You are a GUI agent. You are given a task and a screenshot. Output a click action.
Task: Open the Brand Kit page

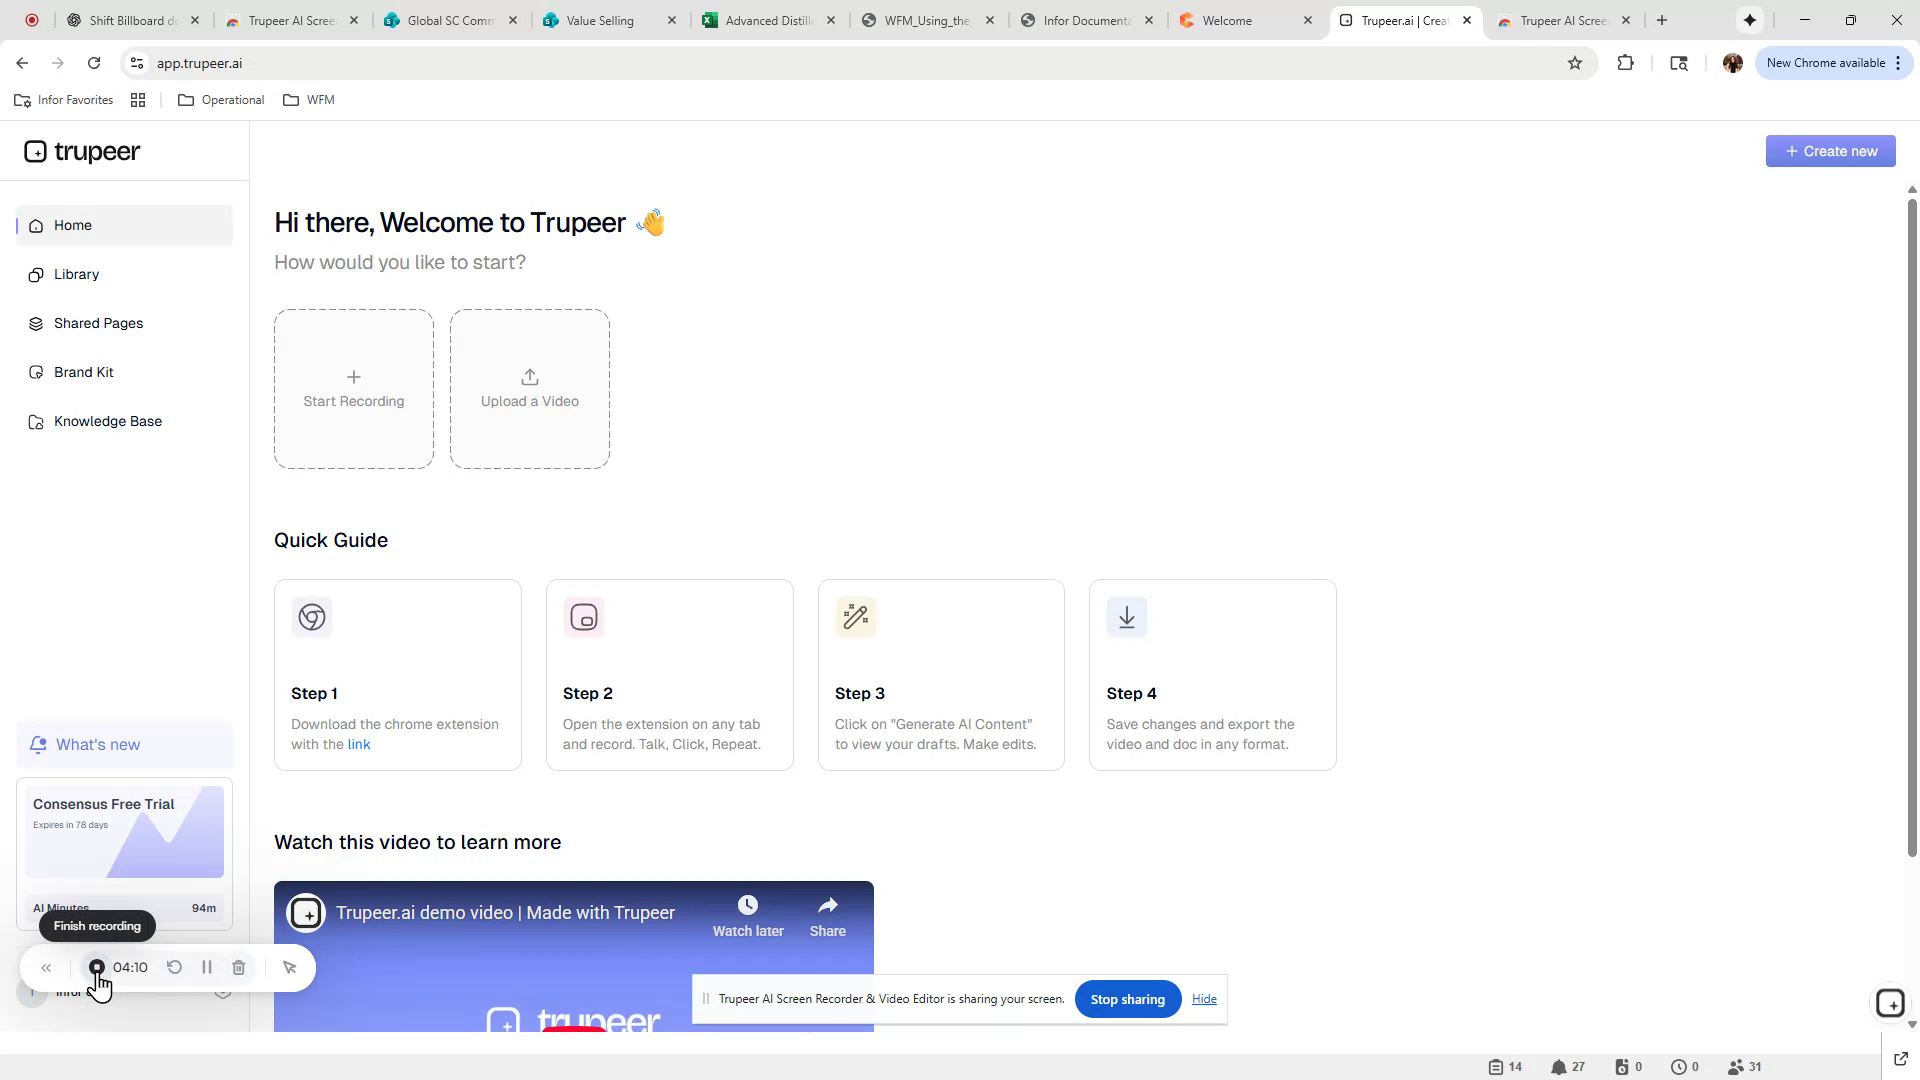tap(83, 371)
